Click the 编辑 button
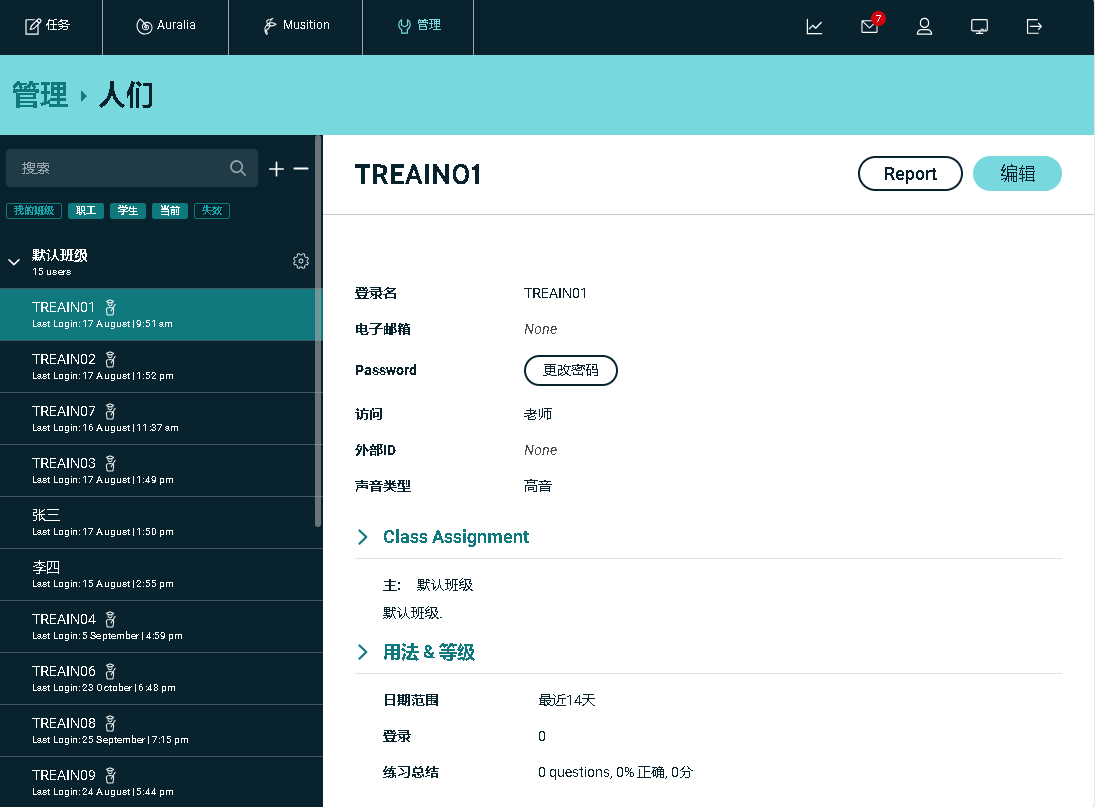Screen dimensions: 1095x807 (x=1017, y=174)
